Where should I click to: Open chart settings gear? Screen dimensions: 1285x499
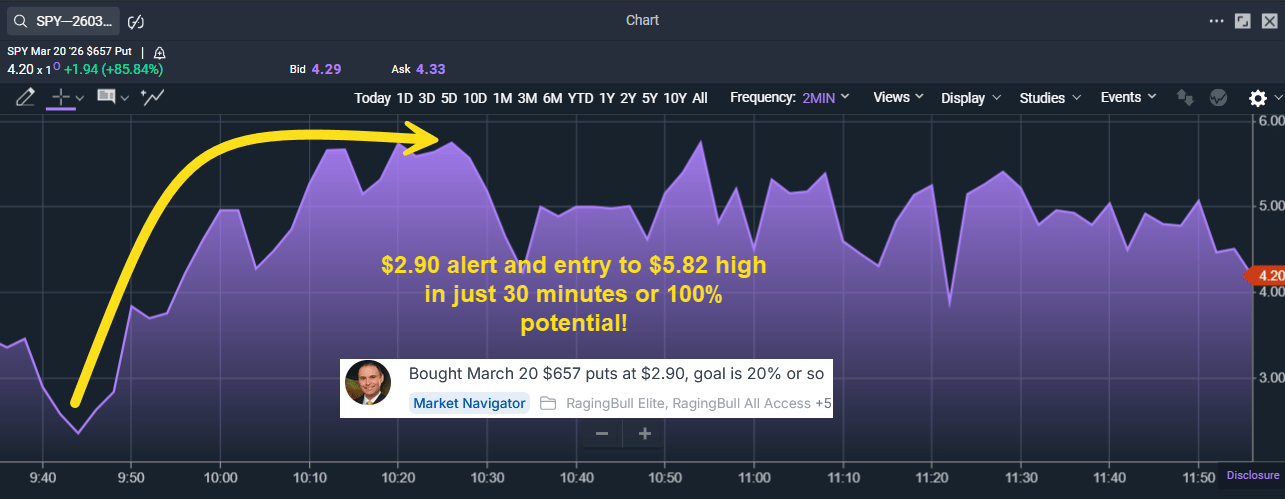click(1257, 98)
